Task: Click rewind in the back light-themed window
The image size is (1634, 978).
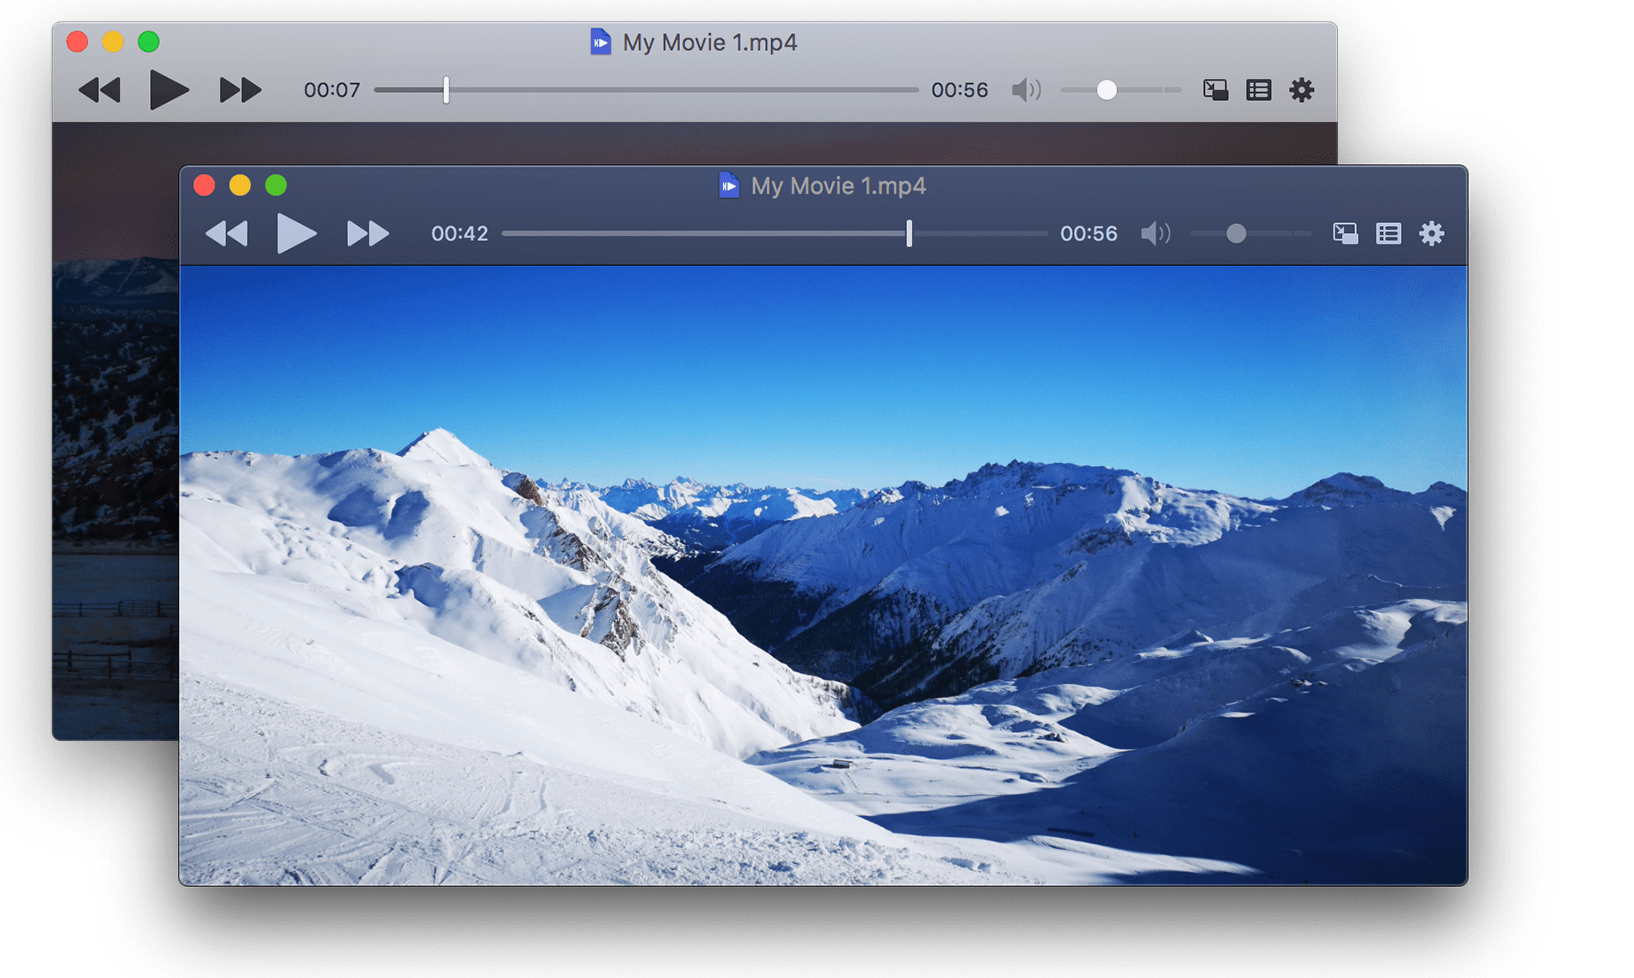Action: [x=99, y=90]
